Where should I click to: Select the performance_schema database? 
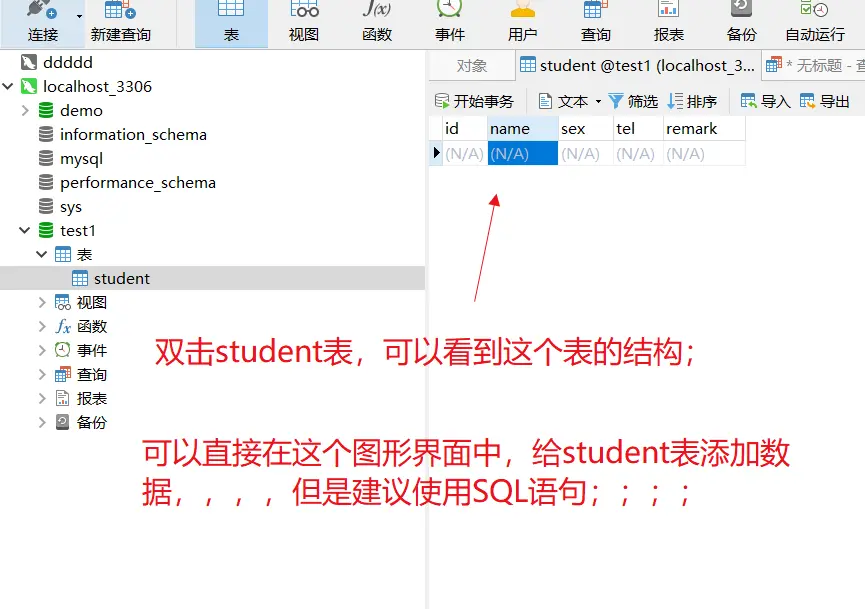coord(137,183)
